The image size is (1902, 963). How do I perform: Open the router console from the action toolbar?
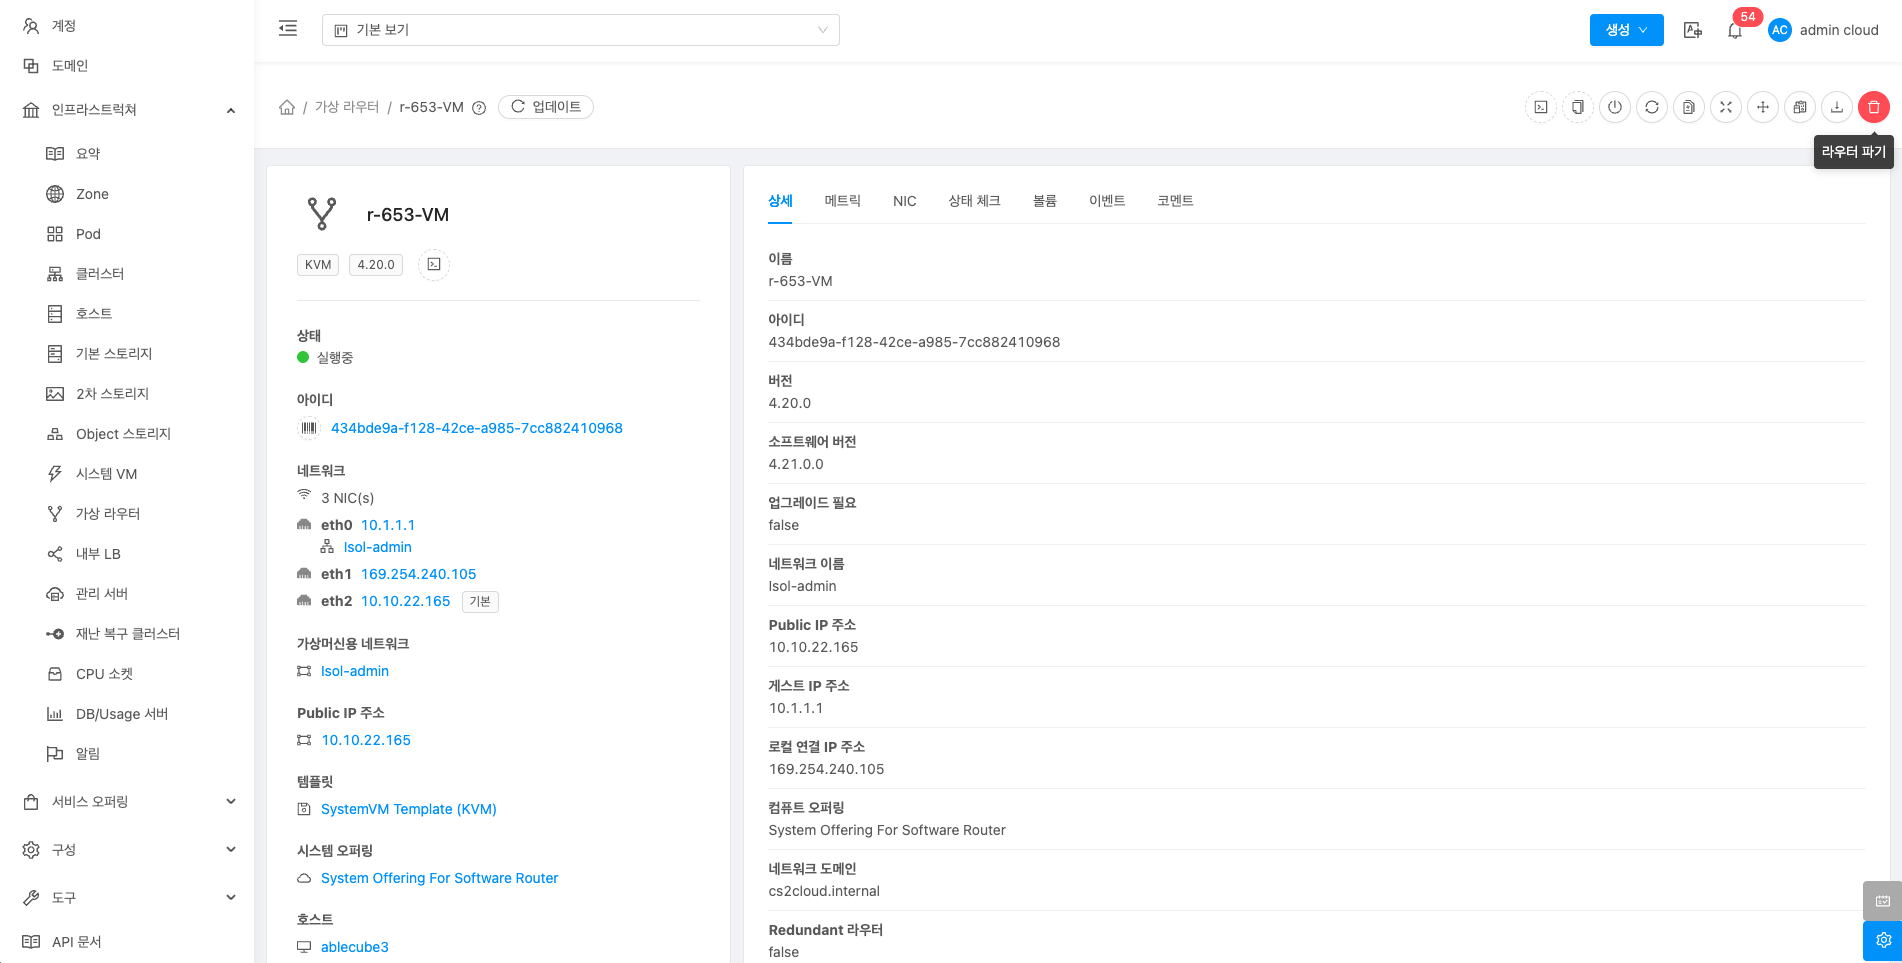pyautogui.click(x=1541, y=107)
